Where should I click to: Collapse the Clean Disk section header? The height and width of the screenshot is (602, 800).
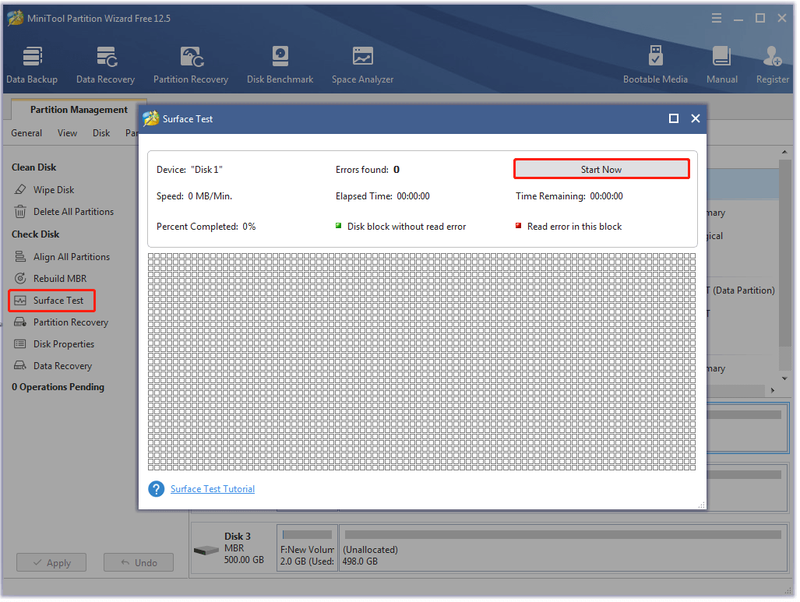coord(34,167)
